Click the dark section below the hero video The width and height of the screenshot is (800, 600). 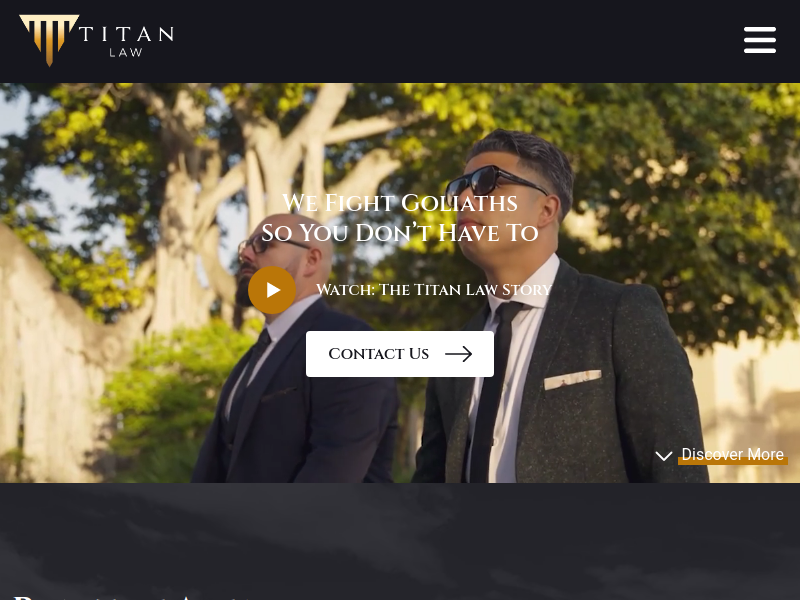pyautogui.click(x=400, y=536)
